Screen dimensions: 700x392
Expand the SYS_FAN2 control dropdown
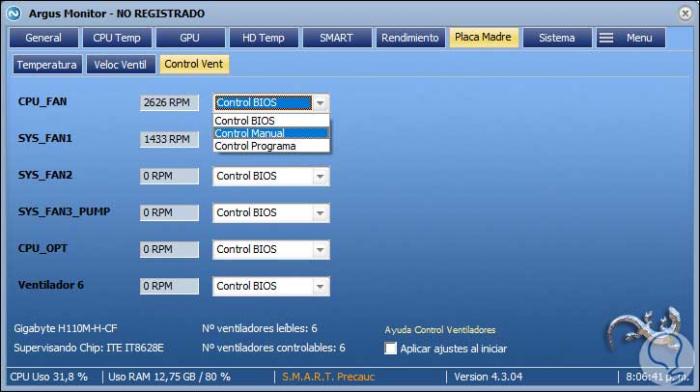pos(320,176)
